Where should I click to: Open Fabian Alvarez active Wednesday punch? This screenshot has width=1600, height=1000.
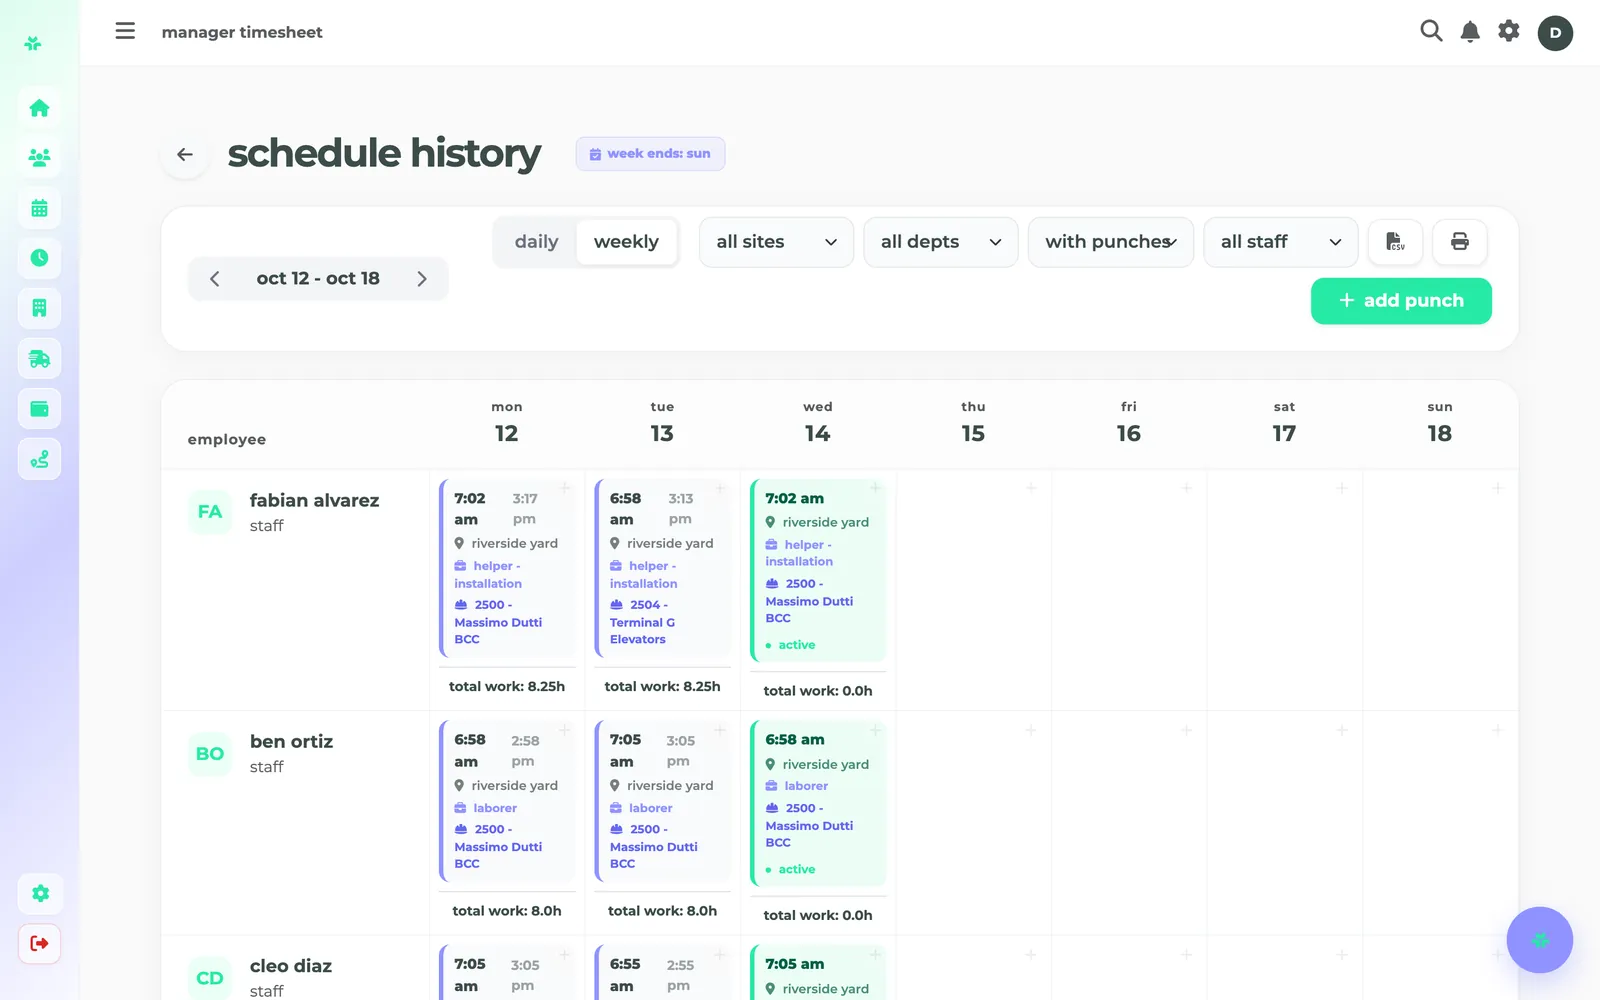tap(818, 570)
